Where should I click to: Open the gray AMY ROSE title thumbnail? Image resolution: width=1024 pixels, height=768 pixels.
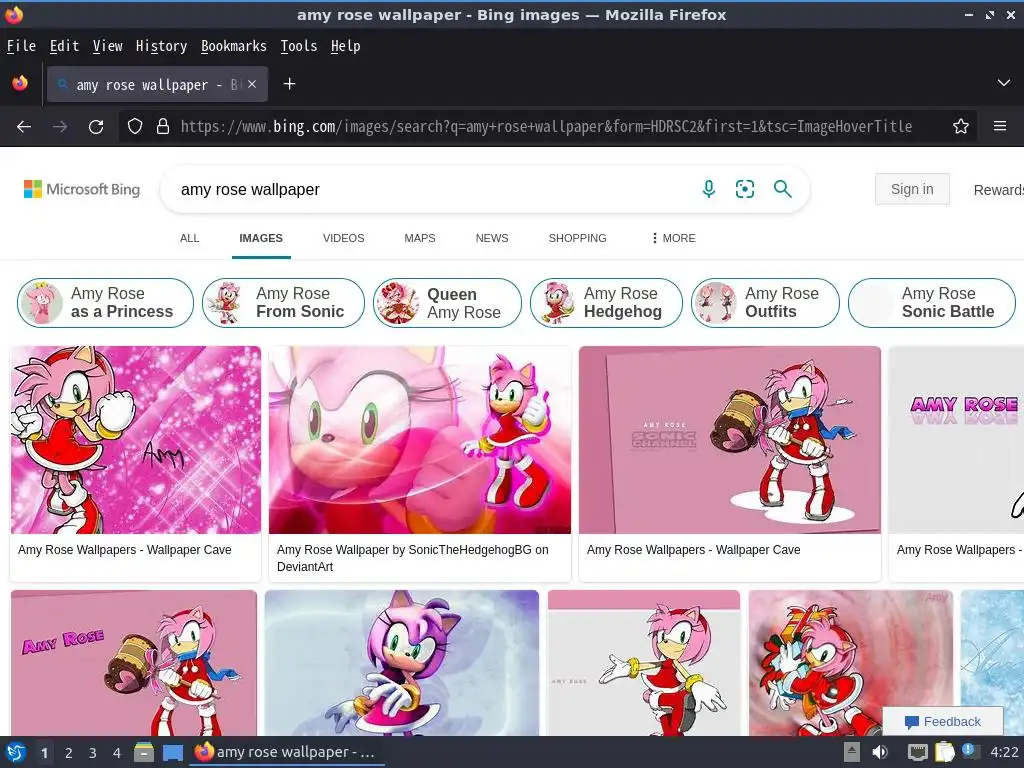957,440
